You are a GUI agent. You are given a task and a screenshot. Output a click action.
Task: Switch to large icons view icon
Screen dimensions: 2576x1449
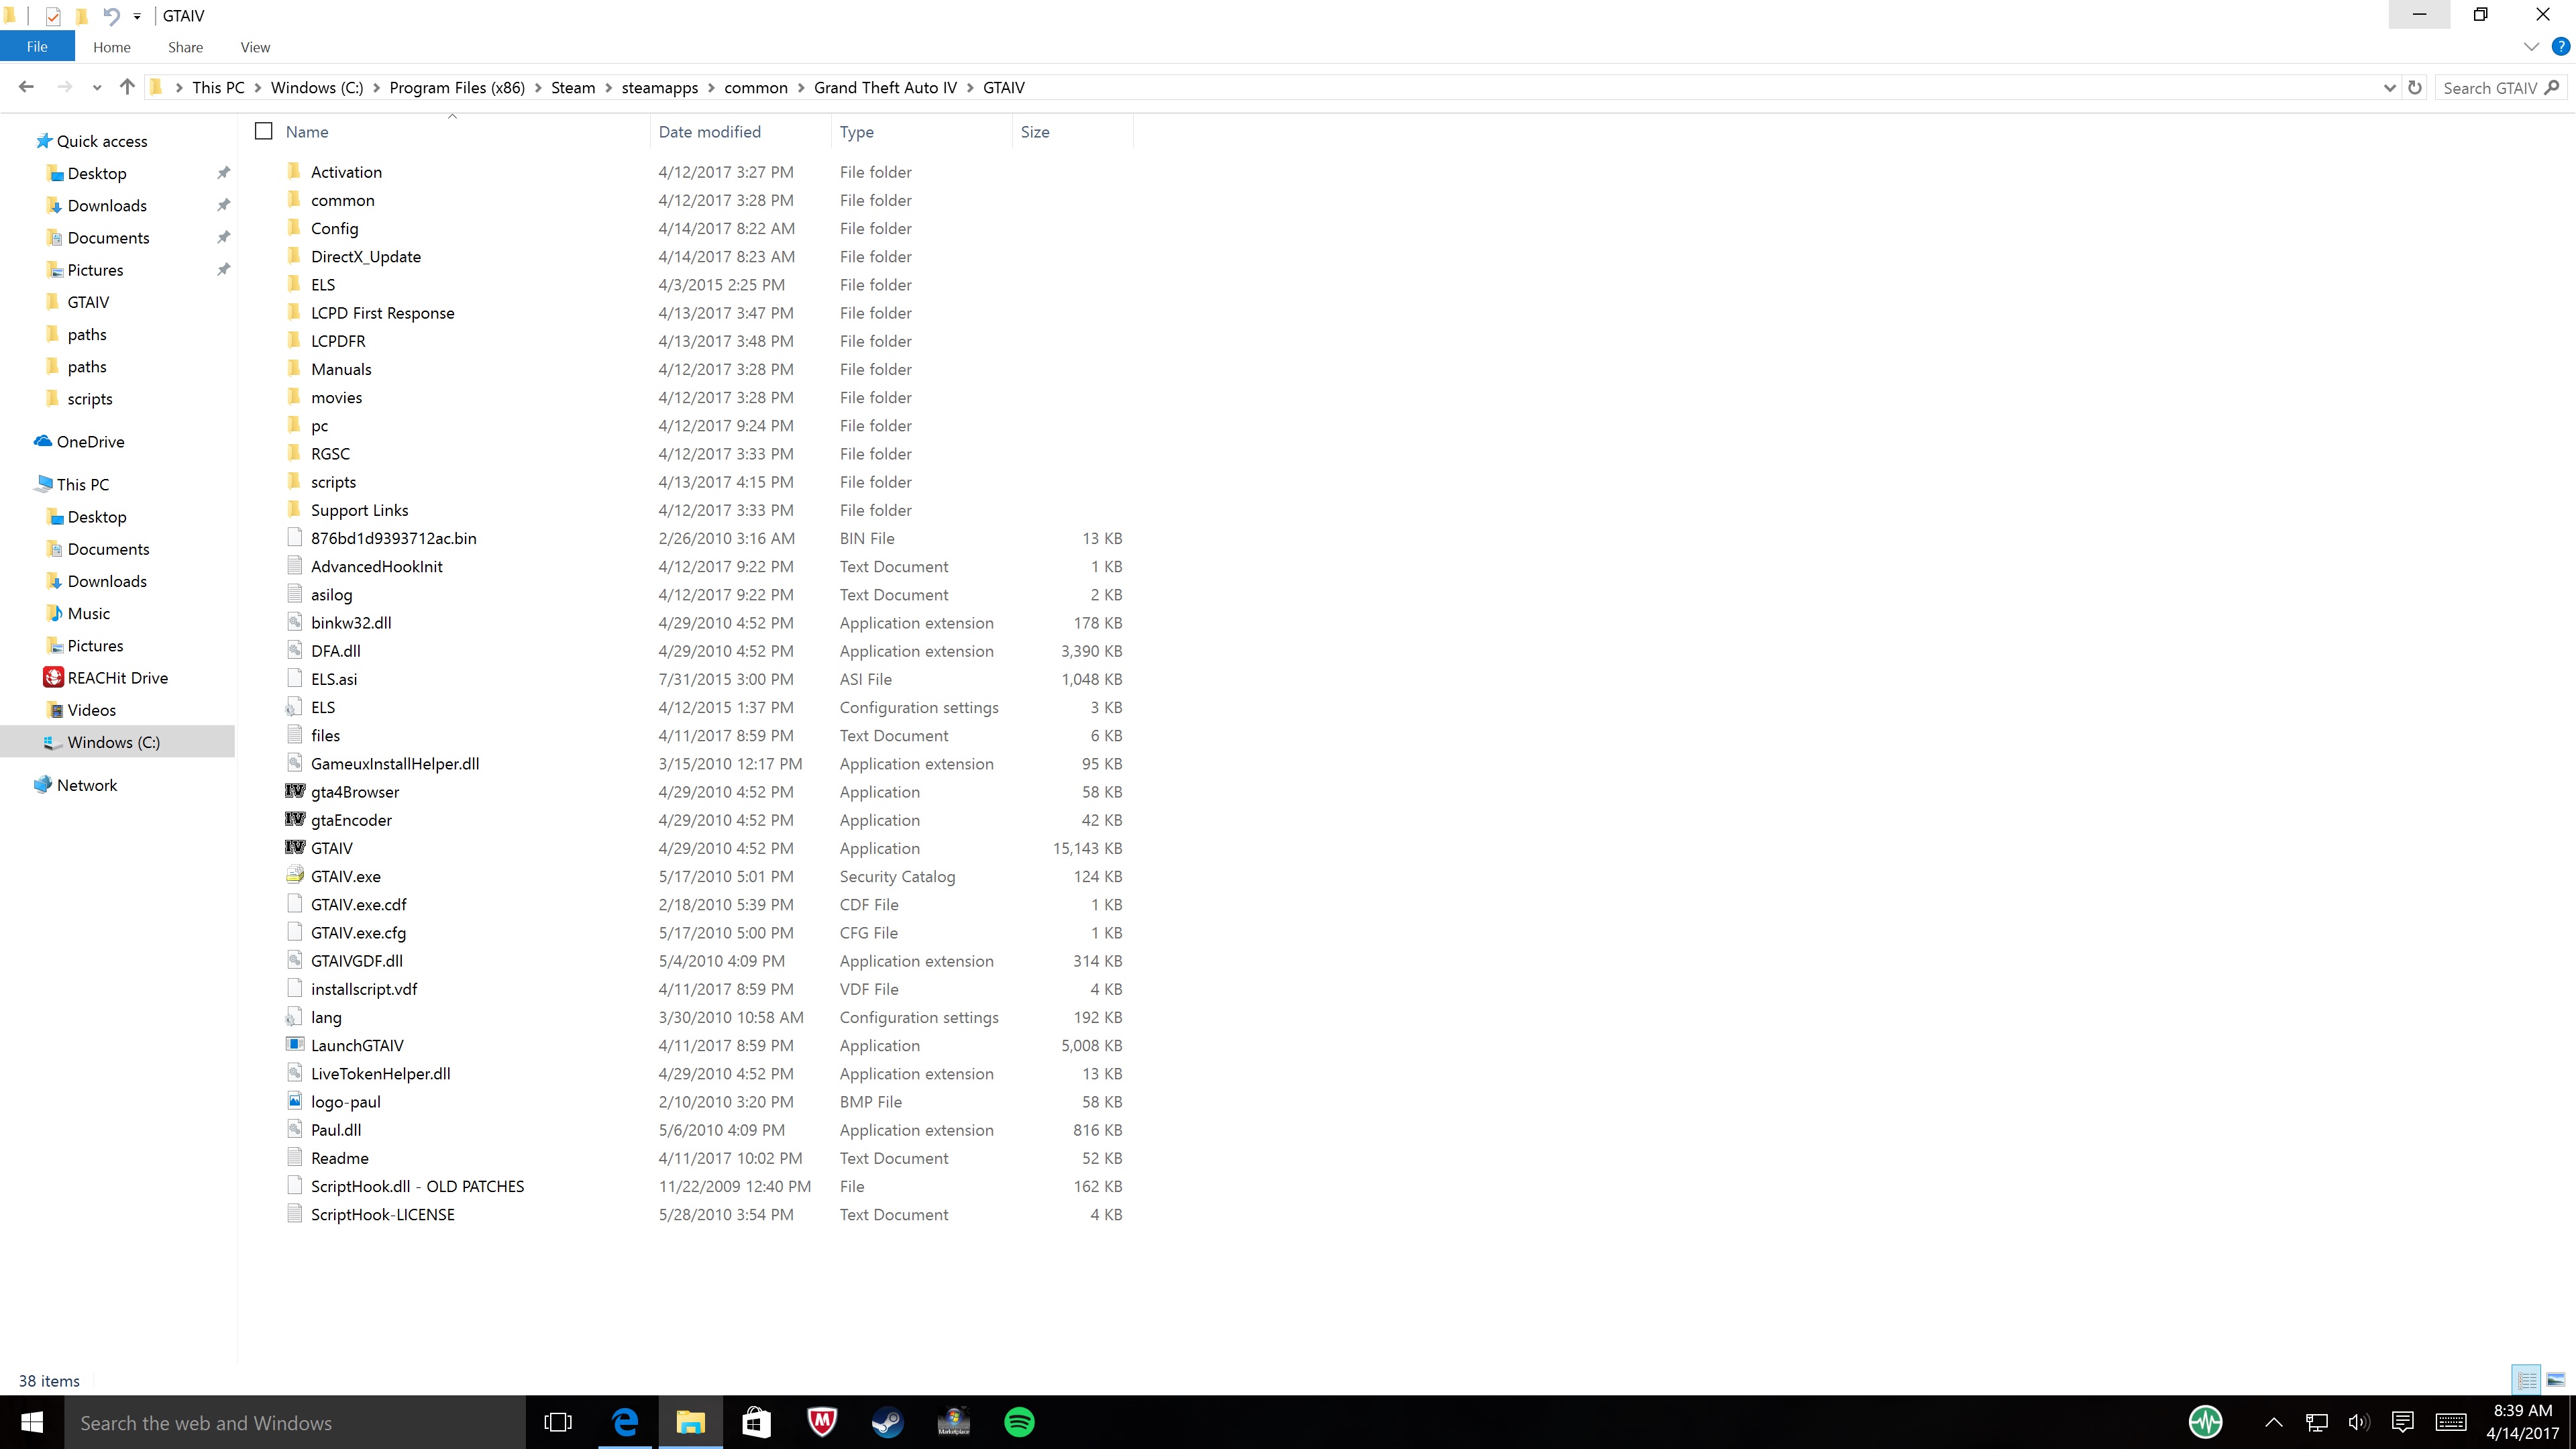click(2555, 1380)
